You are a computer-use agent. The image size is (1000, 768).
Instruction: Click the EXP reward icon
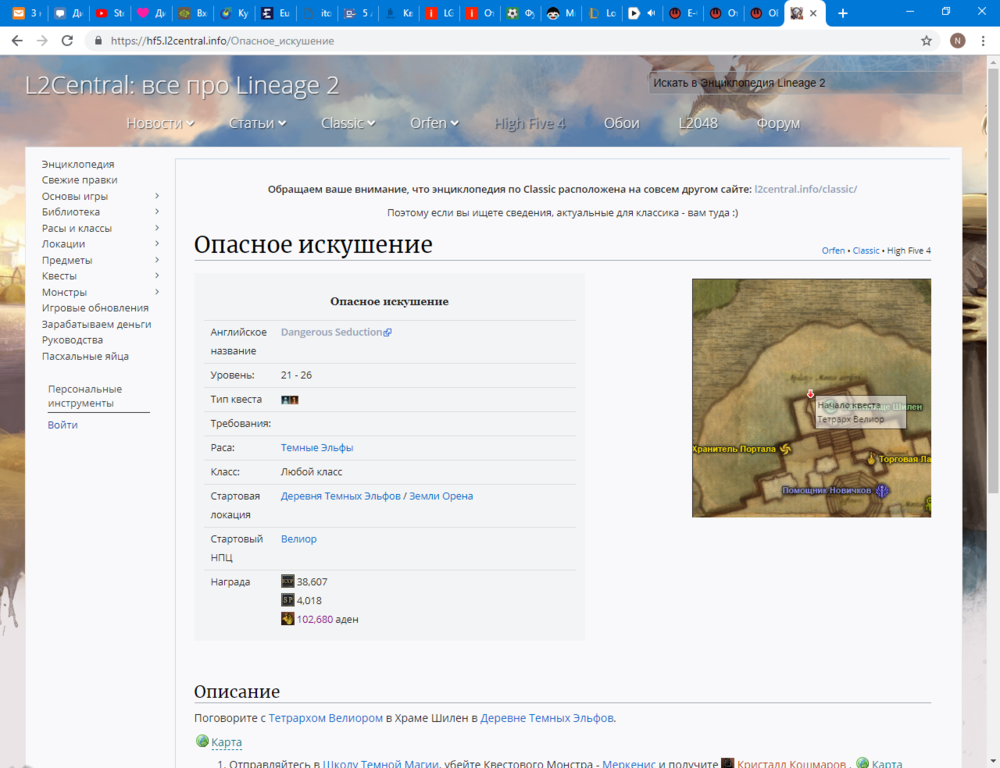click(x=288, y=581)
